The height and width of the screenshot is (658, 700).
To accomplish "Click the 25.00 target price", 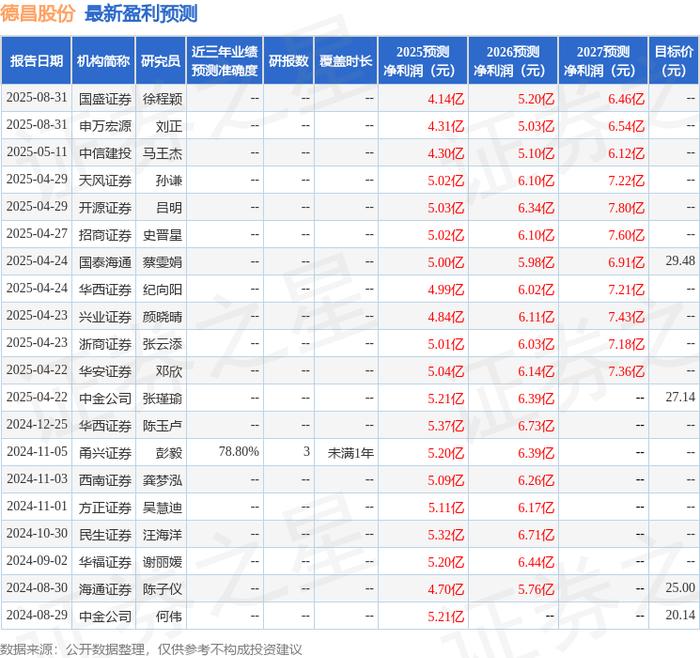I will click(x=680, y=587).
